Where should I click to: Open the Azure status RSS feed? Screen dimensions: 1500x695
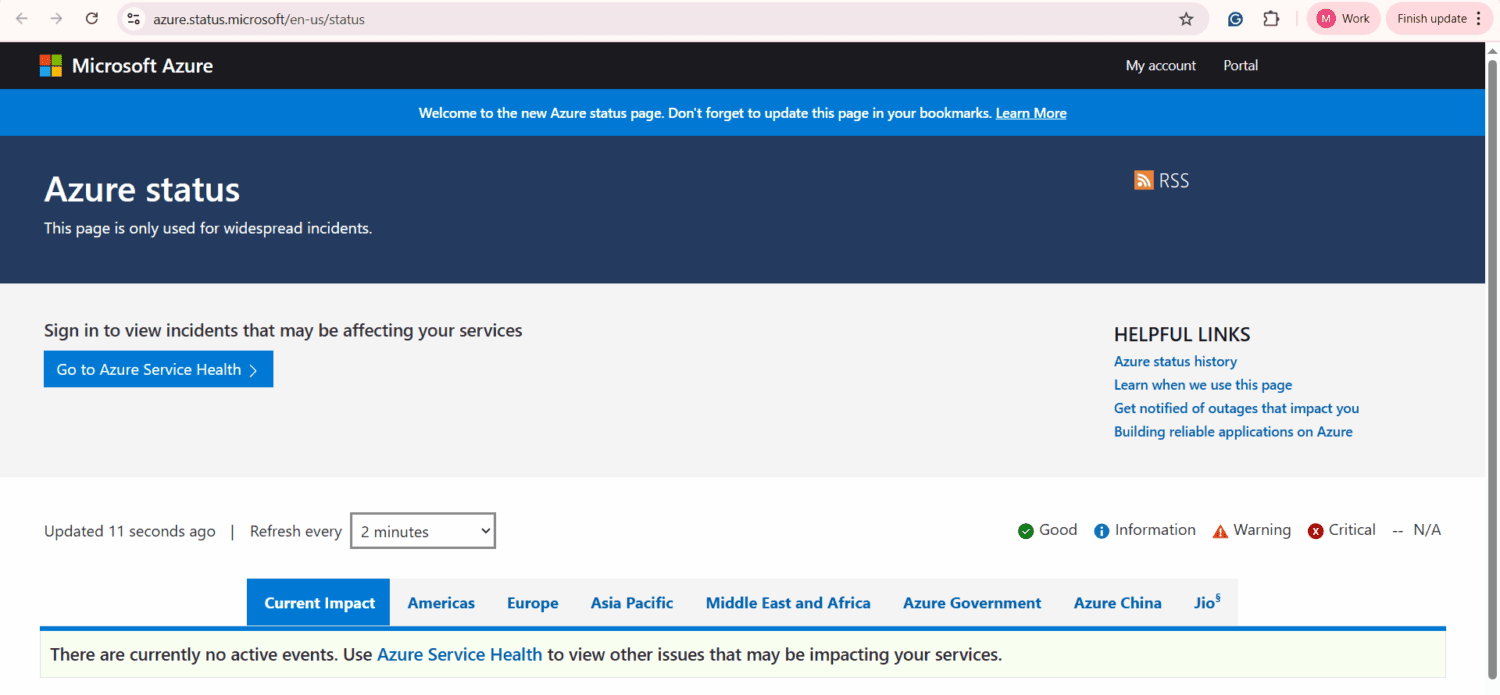coord(1161,180)
